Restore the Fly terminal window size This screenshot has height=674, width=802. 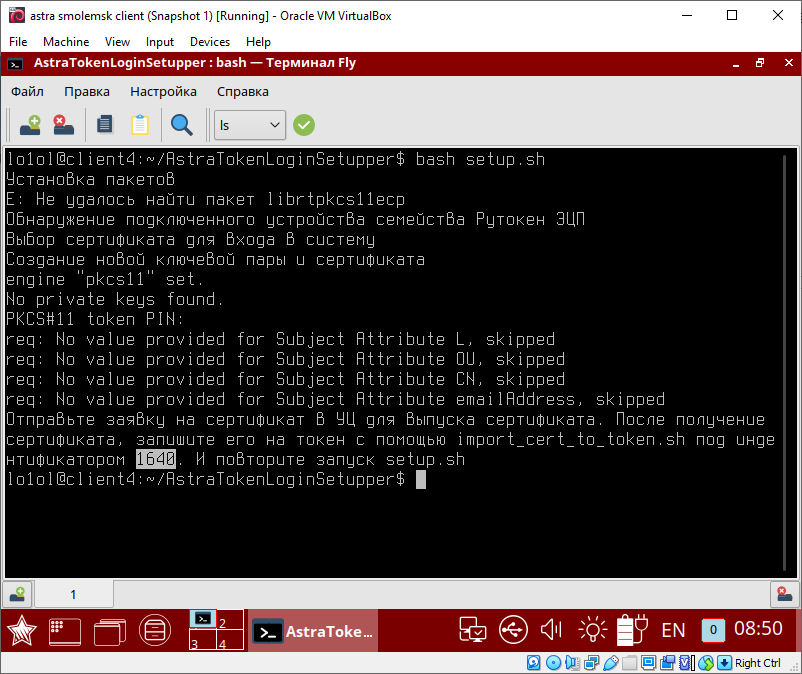(x=760, y=63)
